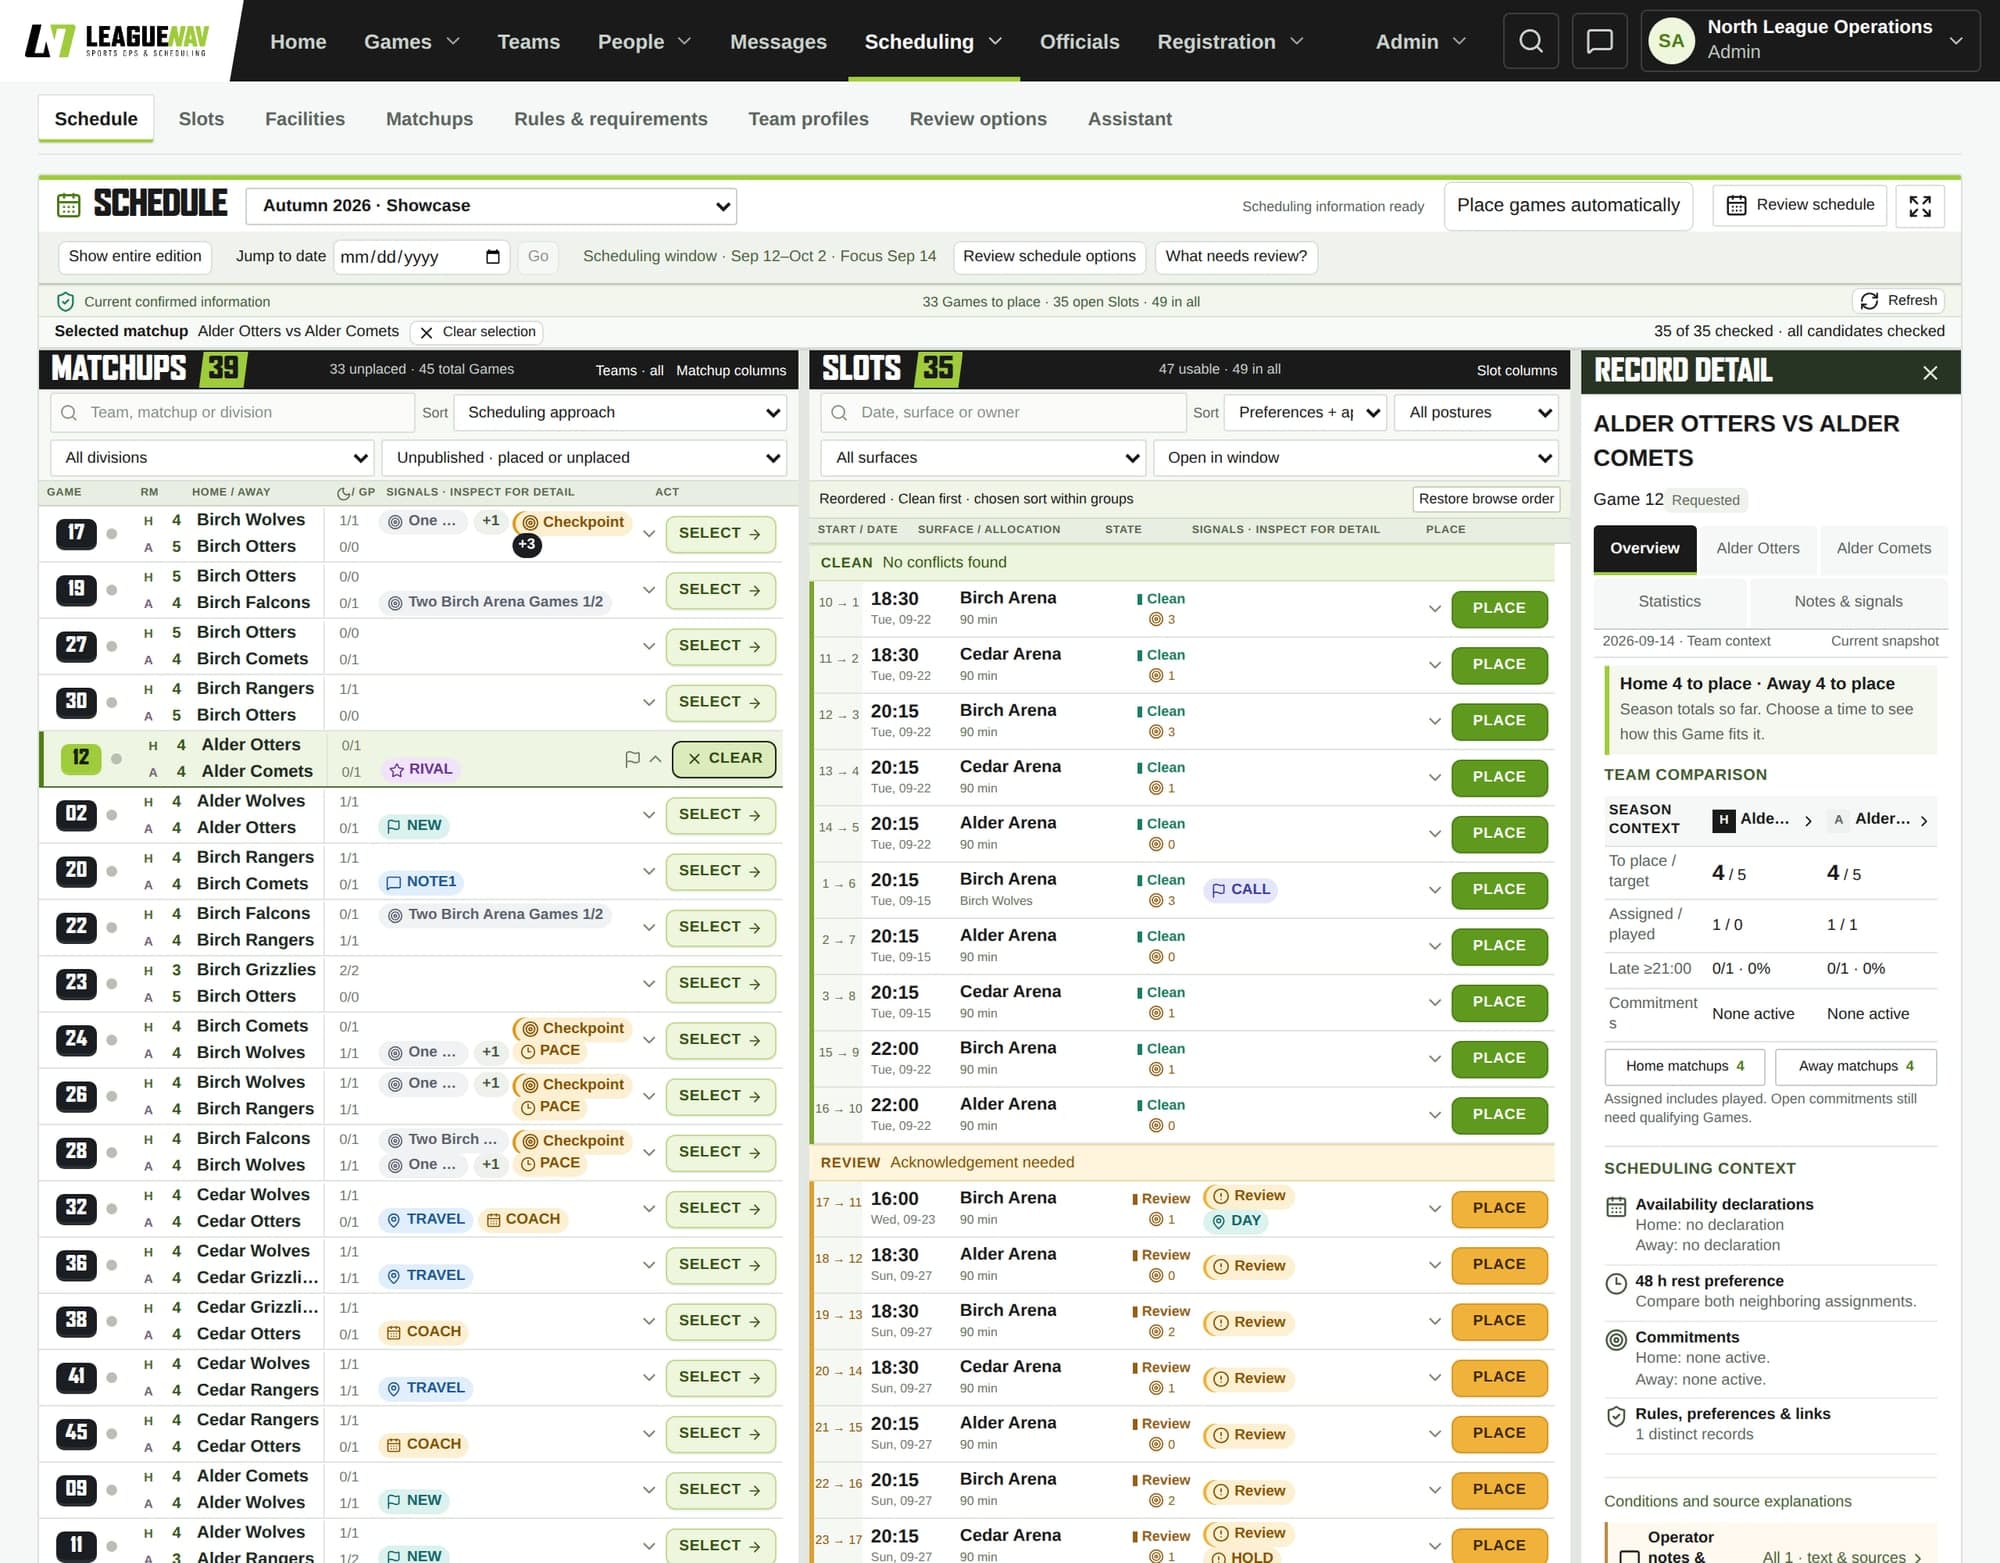Click the Review schedule button
Screen dimensions: 2000x1563
pyautogui.click(x=1800, y=205)
